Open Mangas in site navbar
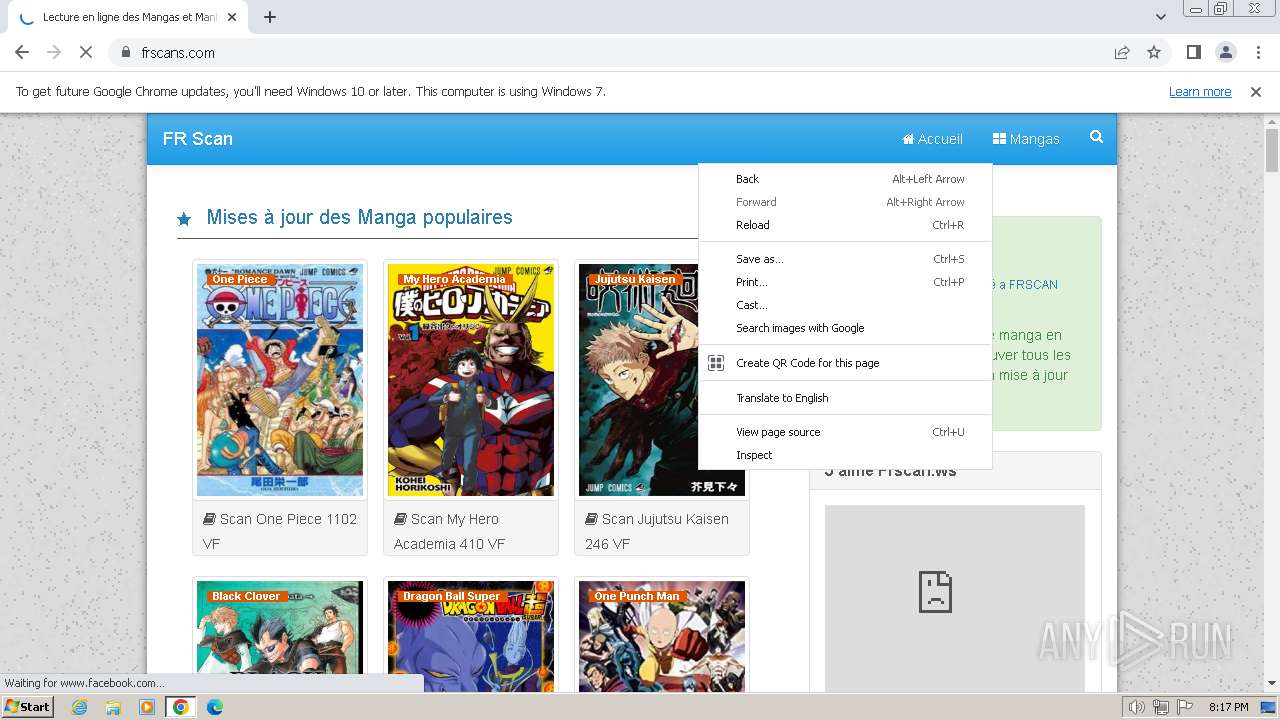 tap(1026, 139)
